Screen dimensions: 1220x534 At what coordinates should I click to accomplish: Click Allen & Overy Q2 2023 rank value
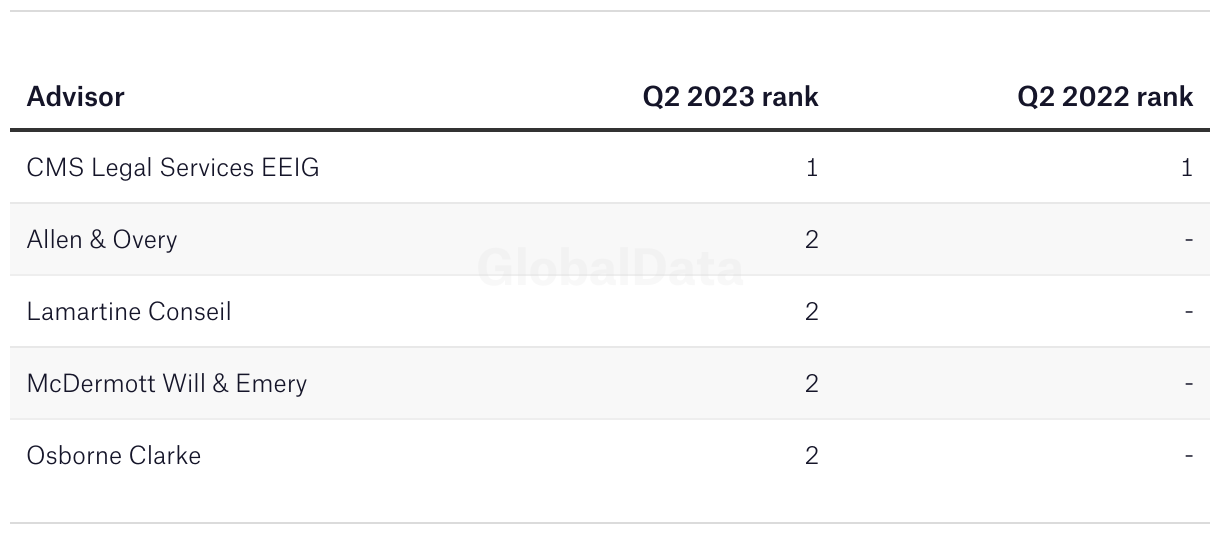click(x=812, y=240)
